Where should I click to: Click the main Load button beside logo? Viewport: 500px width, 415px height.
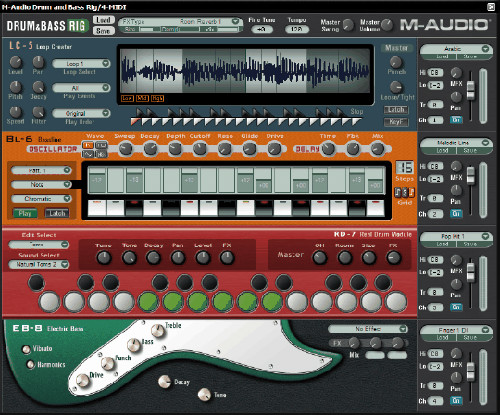click(103, 20)
